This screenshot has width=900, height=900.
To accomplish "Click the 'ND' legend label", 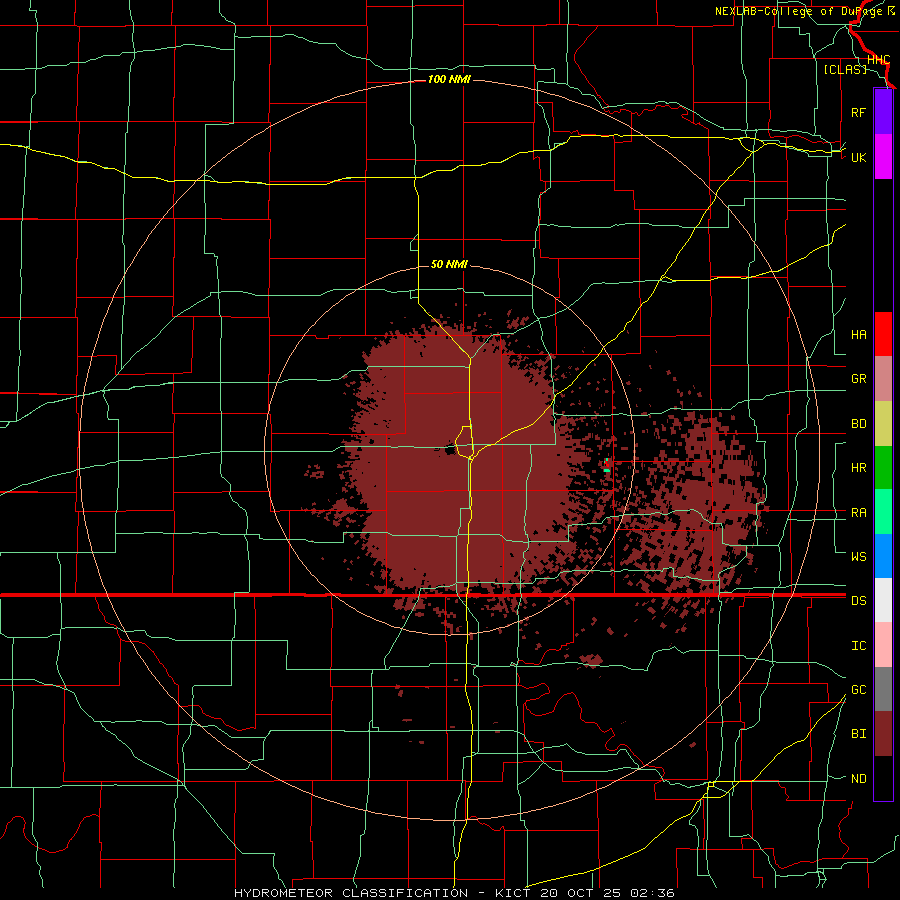I will coord(858,779).
